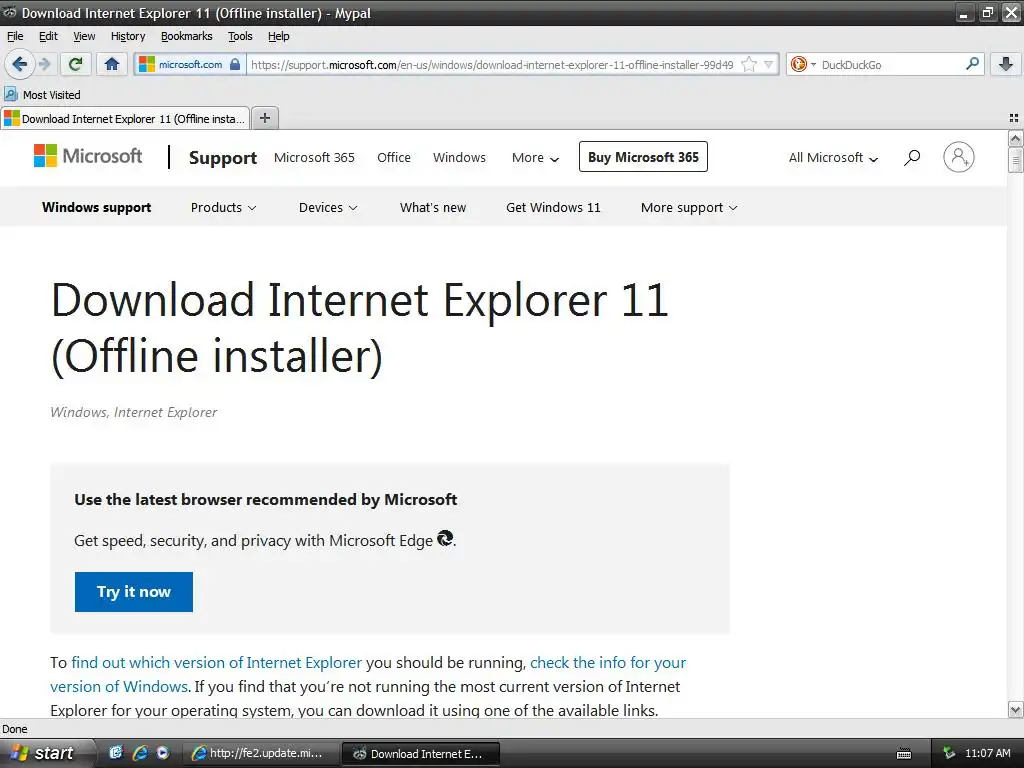
Task: Click the sign-in account avatar icon
Action: pos(959,157)
